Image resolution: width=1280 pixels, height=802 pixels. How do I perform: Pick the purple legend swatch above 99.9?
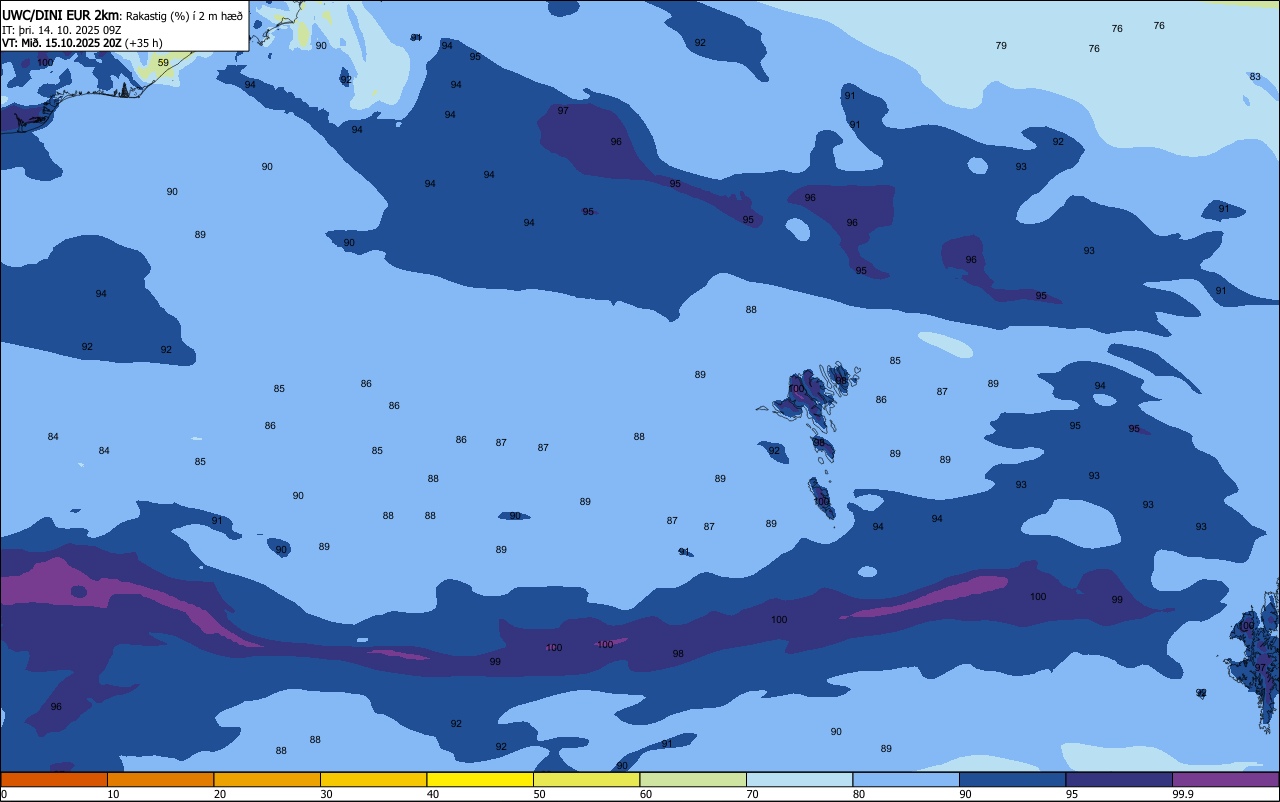click(1225, 779)
